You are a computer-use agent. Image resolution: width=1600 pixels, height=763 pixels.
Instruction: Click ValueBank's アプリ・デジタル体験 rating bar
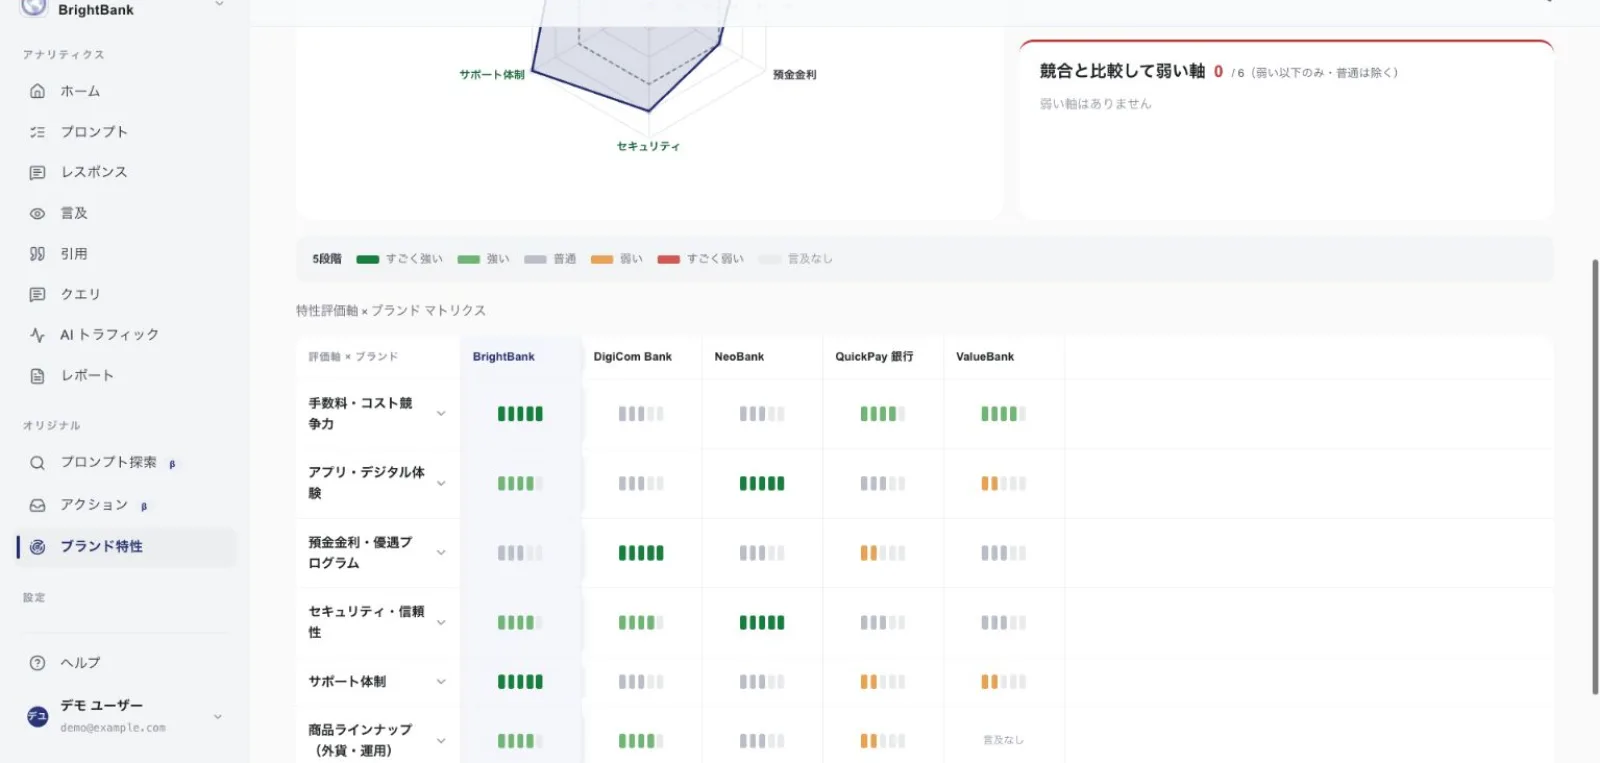pyautogui.click(x=1004, y=483)
